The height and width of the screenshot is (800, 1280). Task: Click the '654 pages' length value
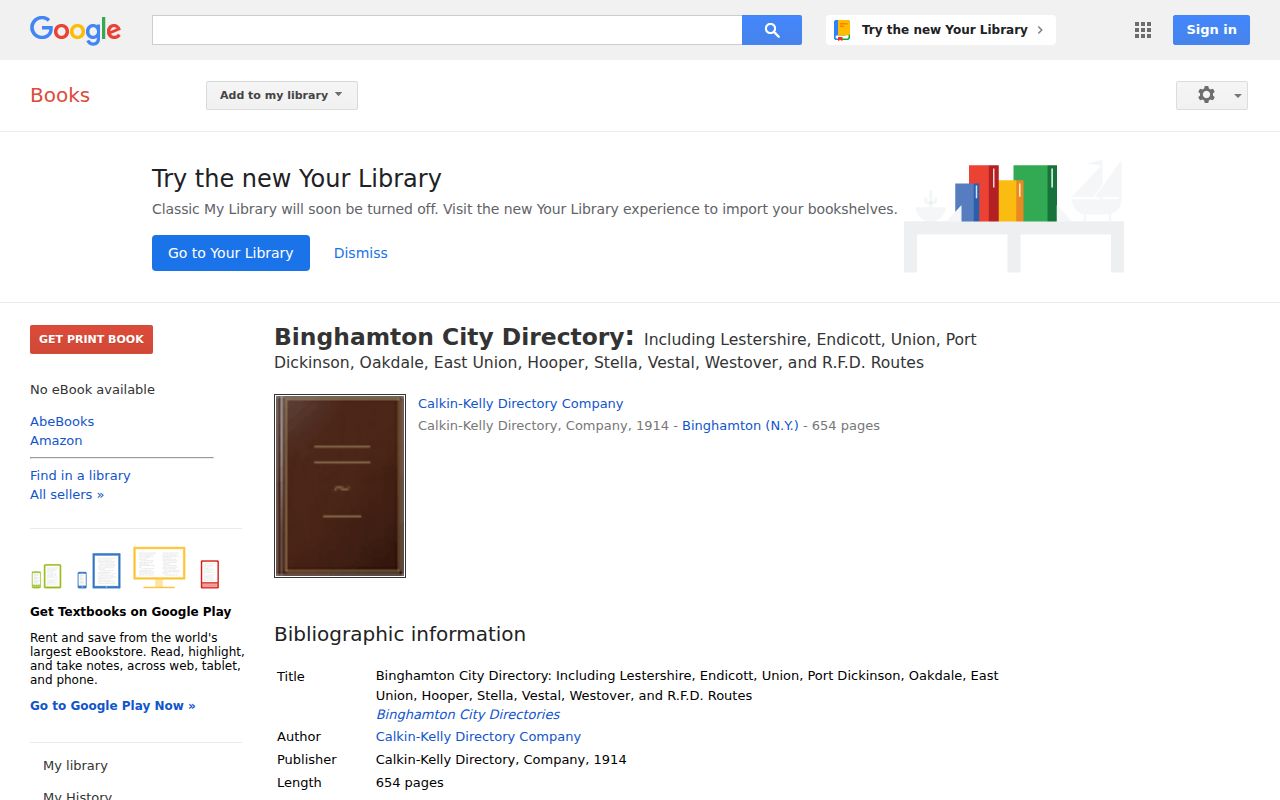pos(410,782)
